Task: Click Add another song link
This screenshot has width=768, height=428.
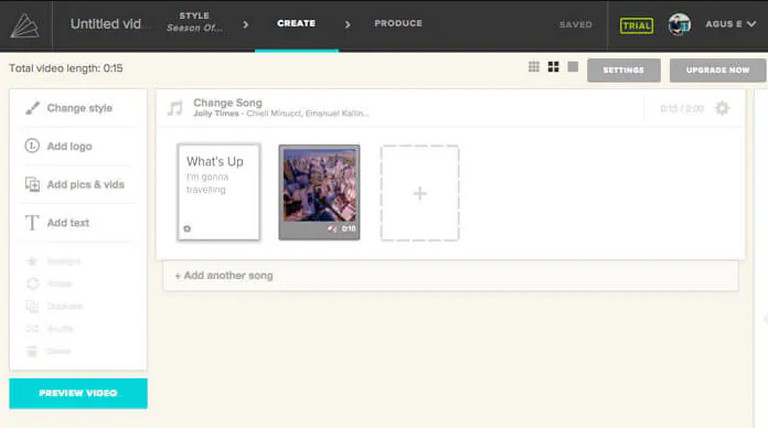Action: coord(224,276)
